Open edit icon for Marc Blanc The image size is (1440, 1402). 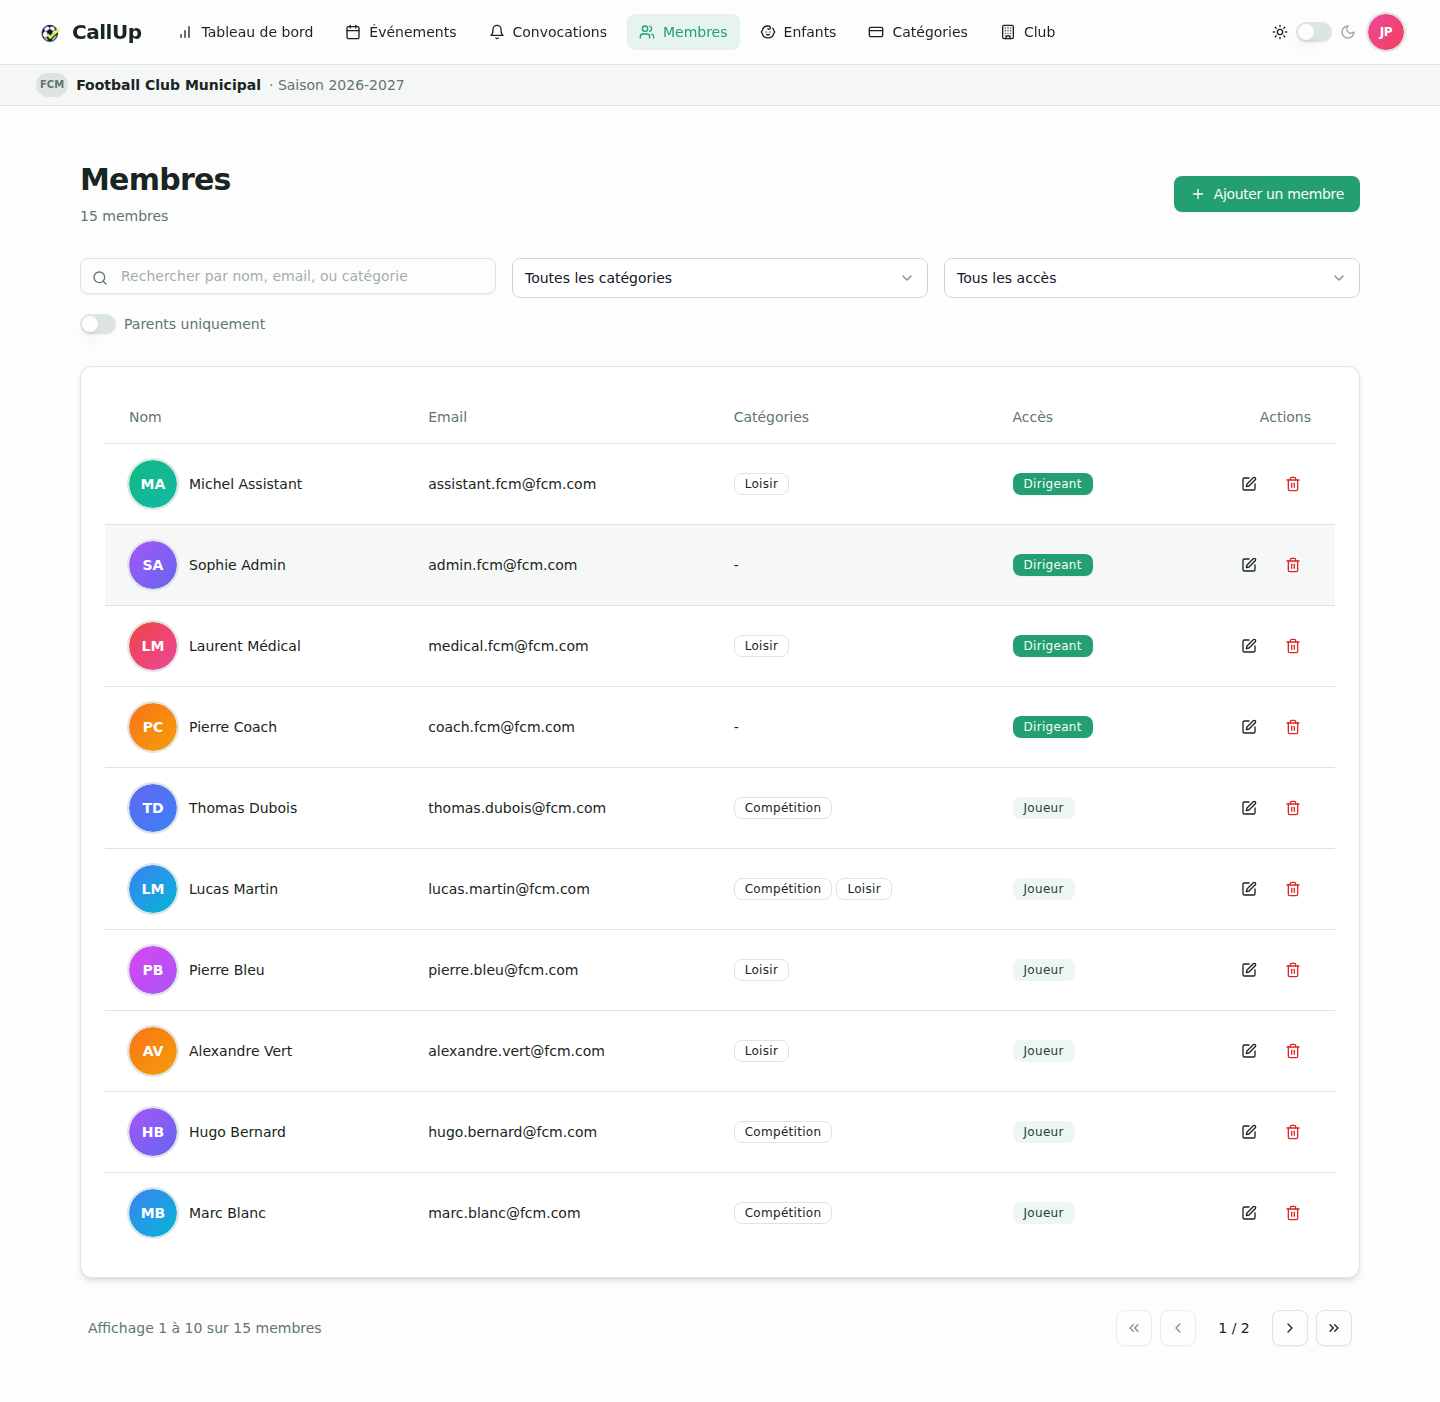1249,1213
